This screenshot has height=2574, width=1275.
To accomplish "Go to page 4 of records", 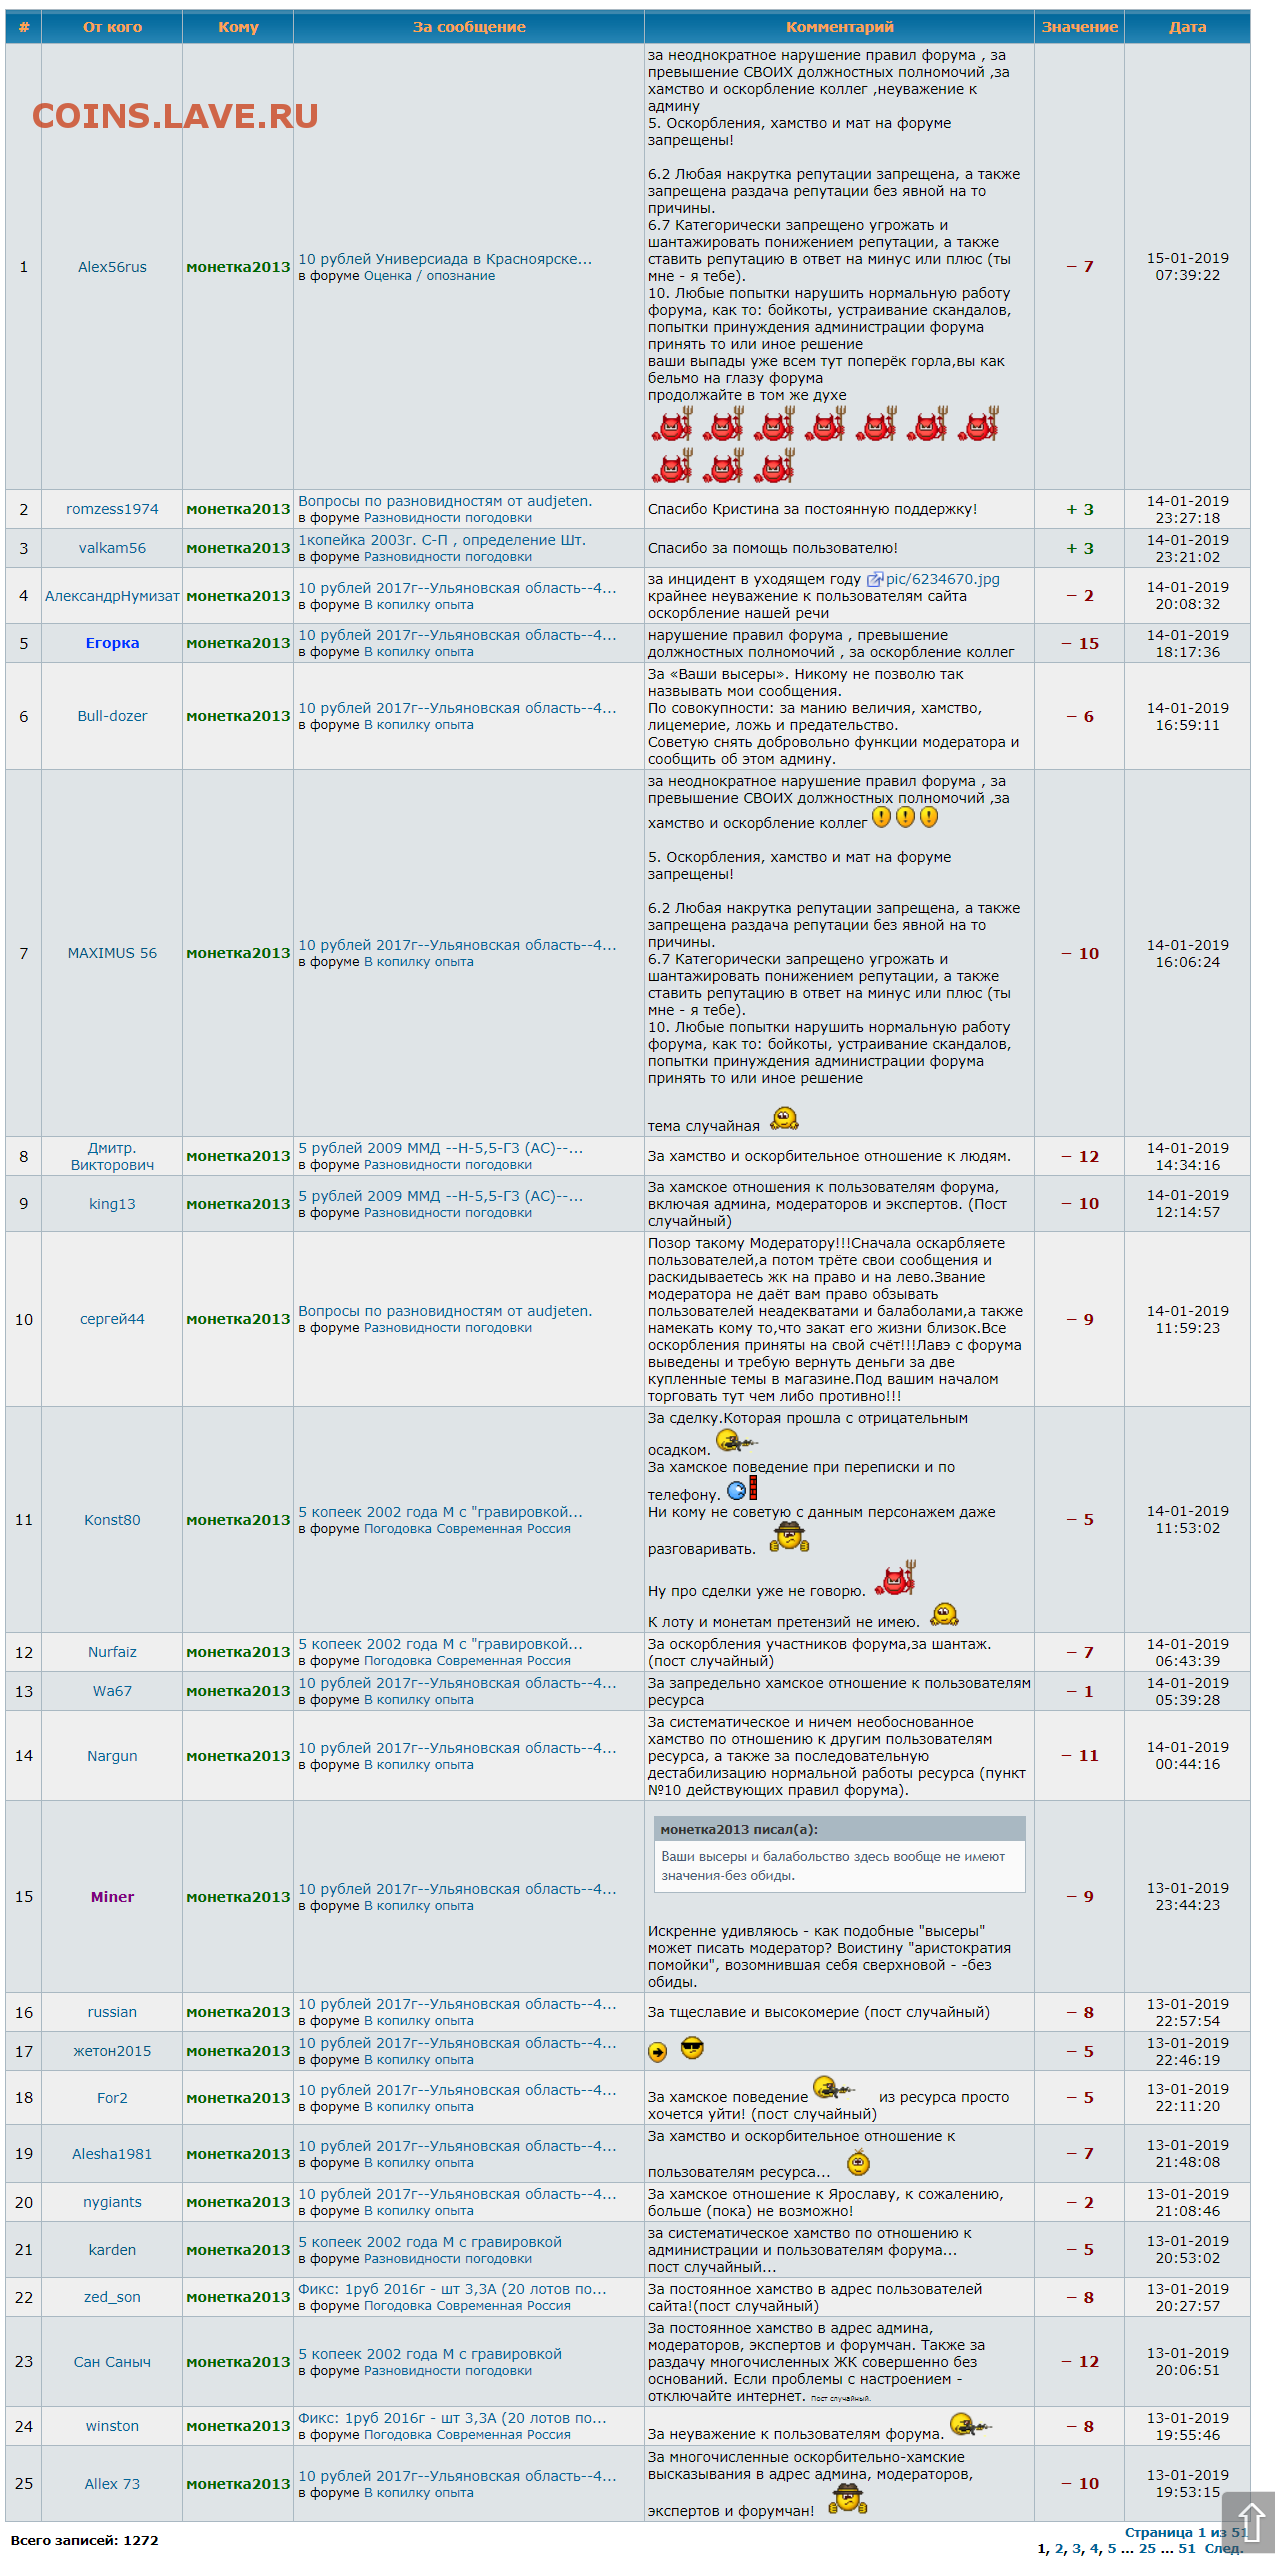I will (x=1094, y=2548).
